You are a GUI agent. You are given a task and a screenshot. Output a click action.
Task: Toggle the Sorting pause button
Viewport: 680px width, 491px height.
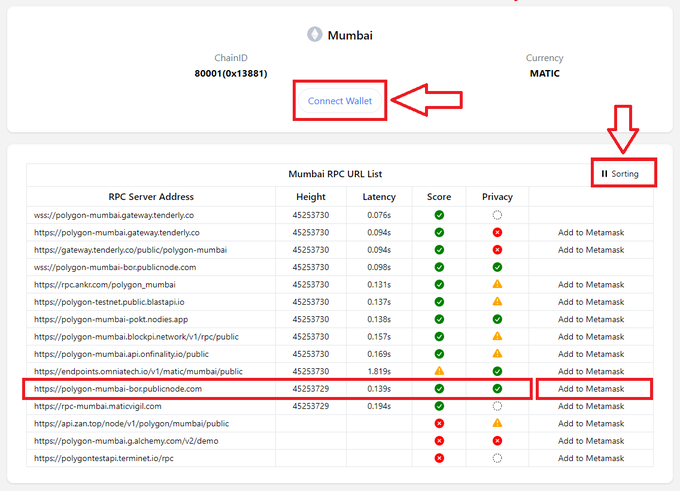pyautogui.click(x=620, y=174)
